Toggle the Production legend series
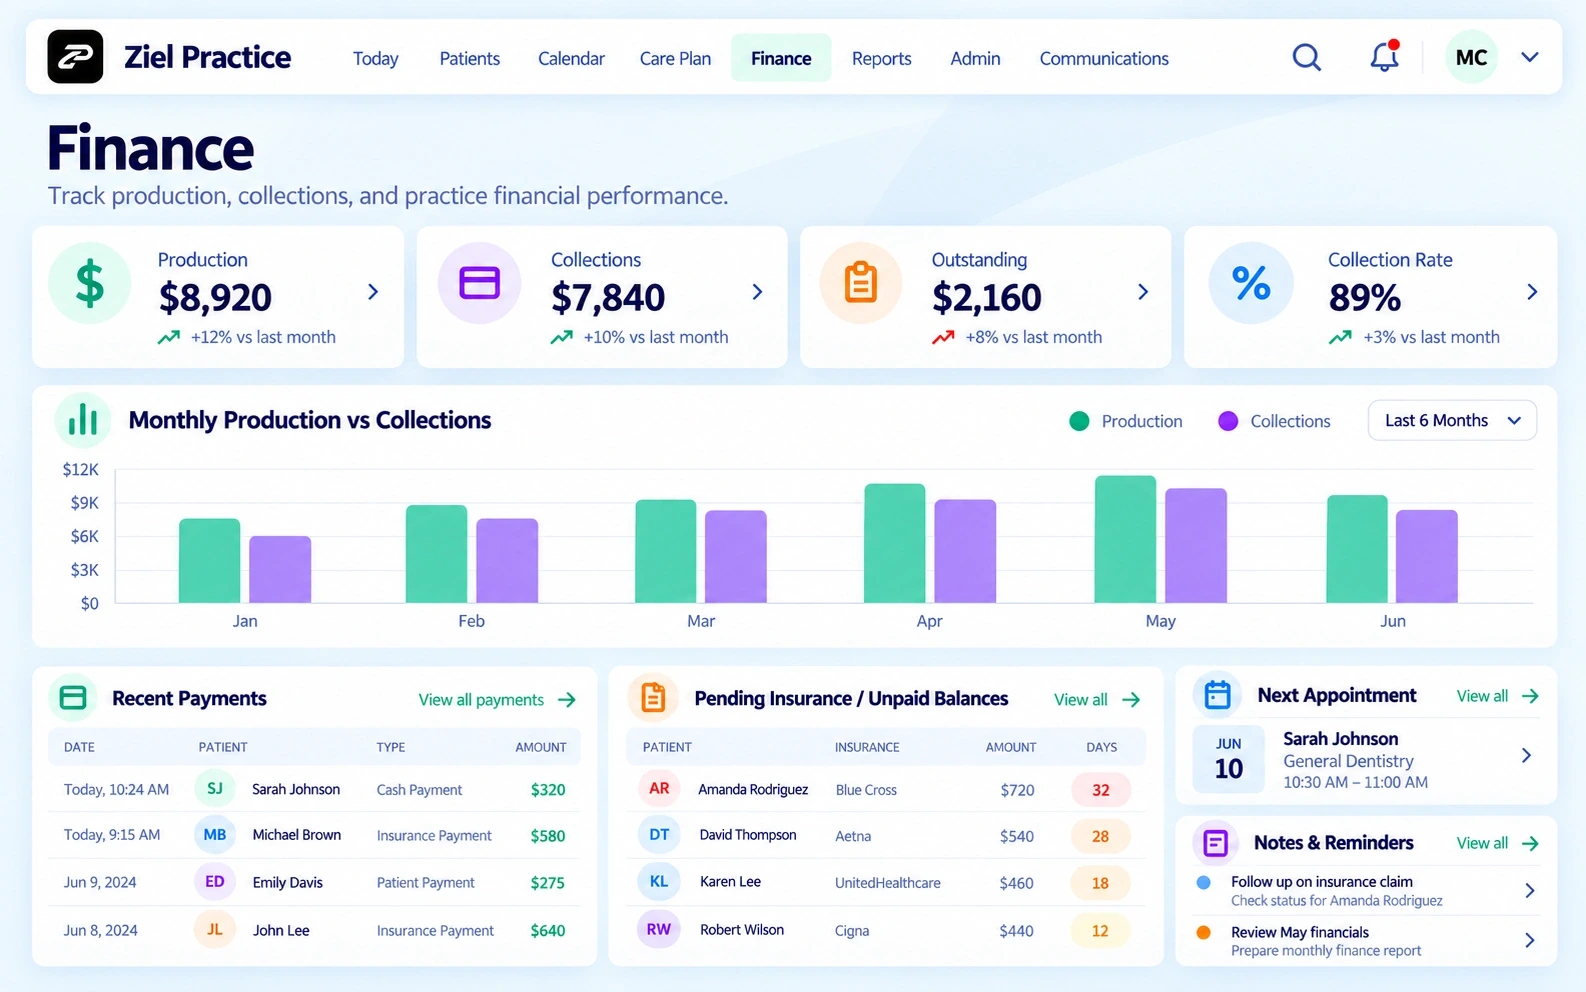The width and height of the screenshot is (1586, 992). (1126, 421)
